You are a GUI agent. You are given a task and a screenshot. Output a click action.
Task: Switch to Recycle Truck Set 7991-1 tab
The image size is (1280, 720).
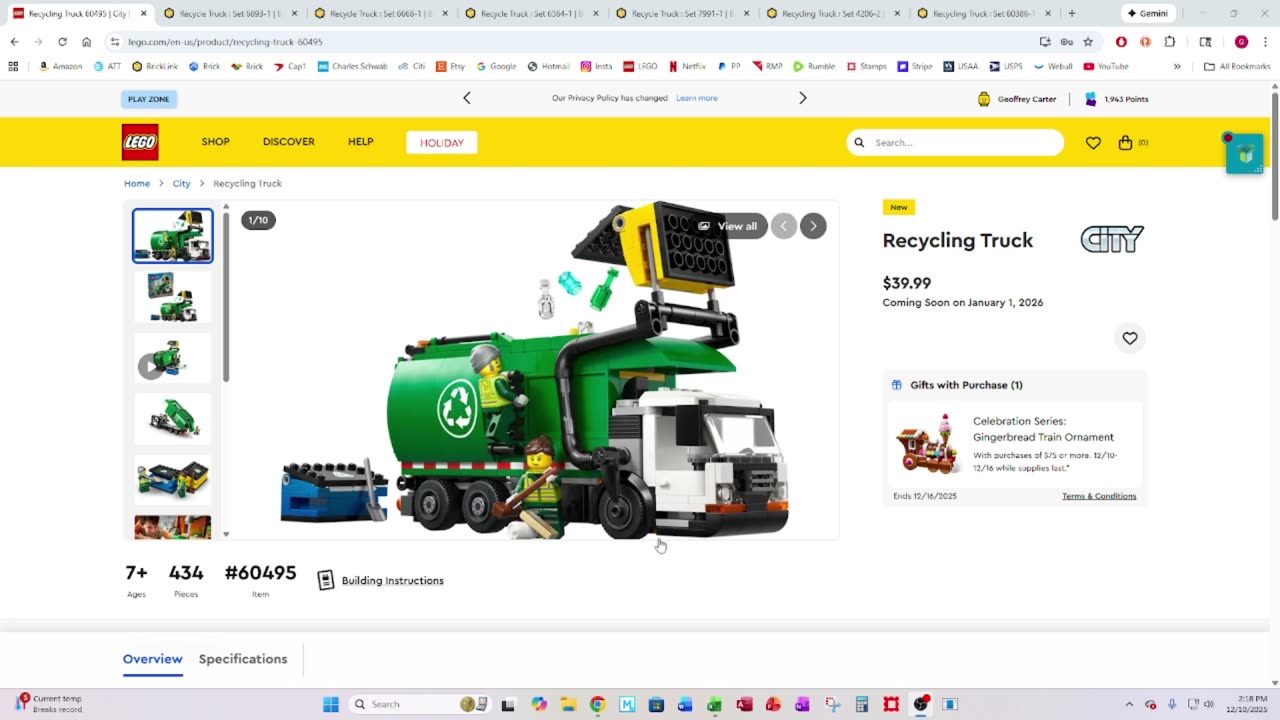click(x=682, y=13)
